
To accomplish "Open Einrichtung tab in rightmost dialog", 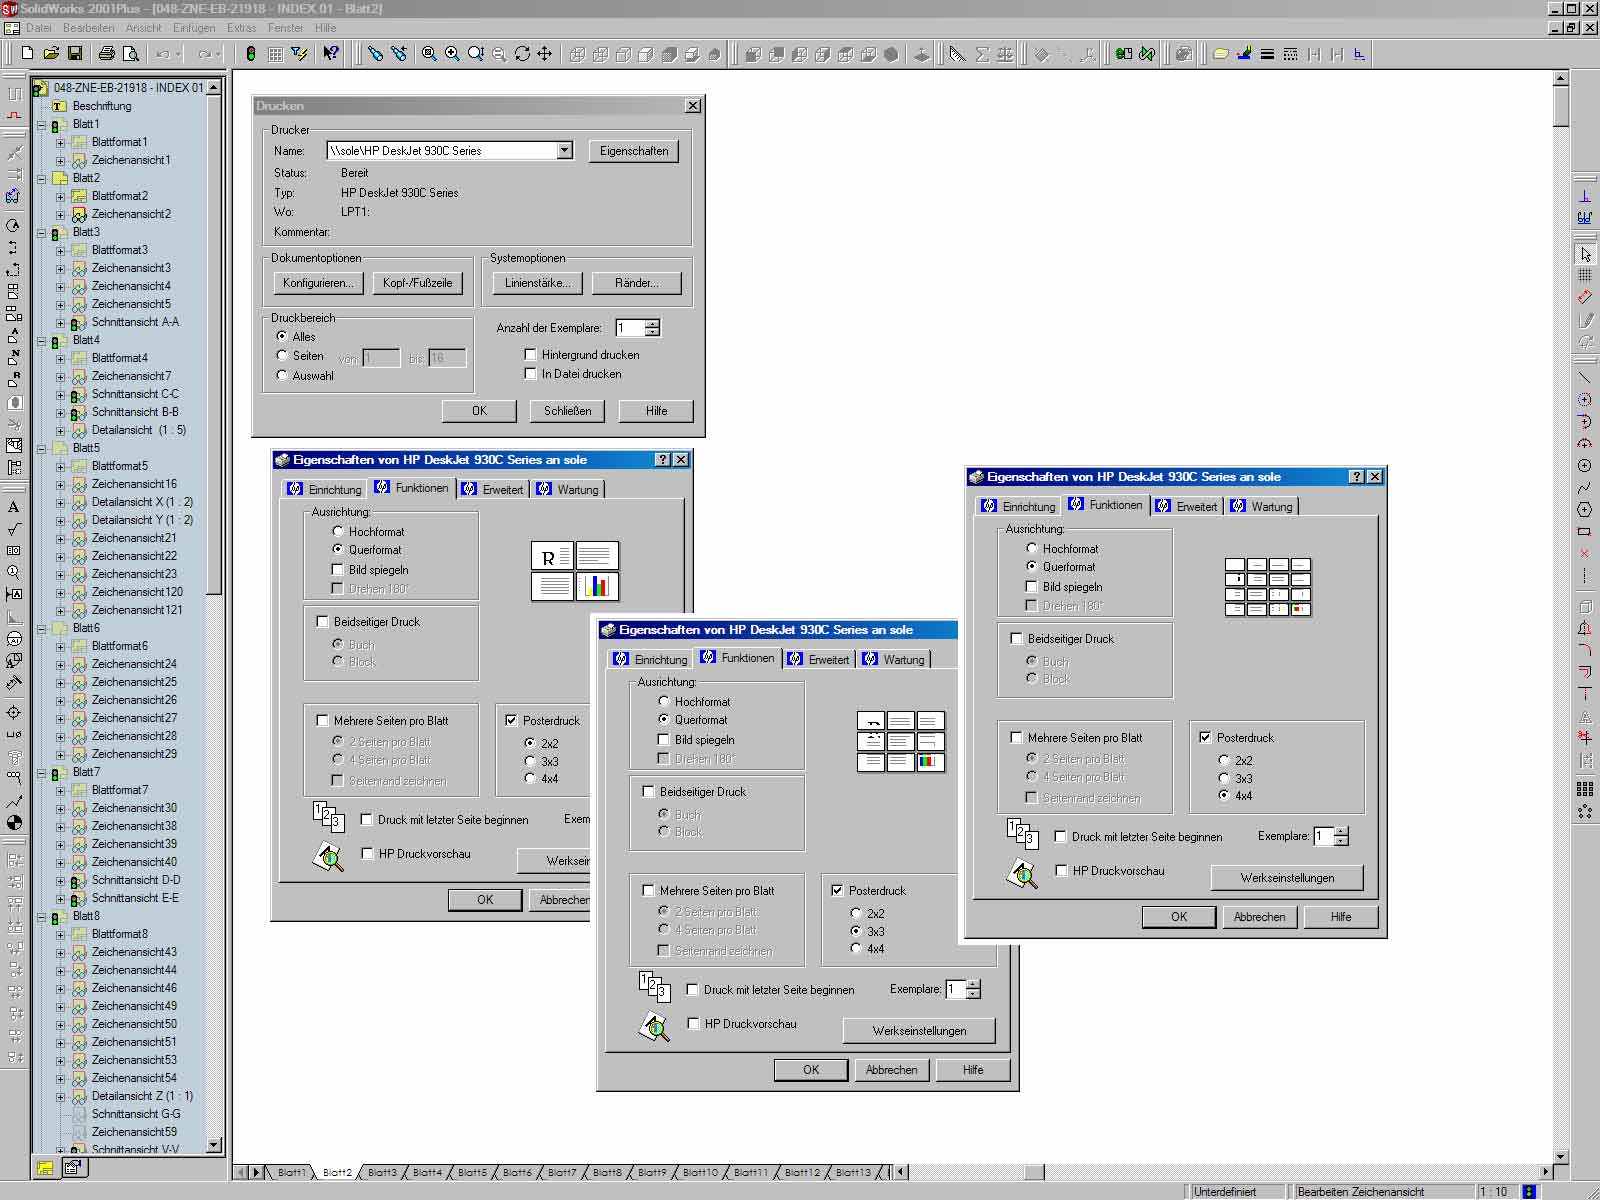I will click(1019, 507).
